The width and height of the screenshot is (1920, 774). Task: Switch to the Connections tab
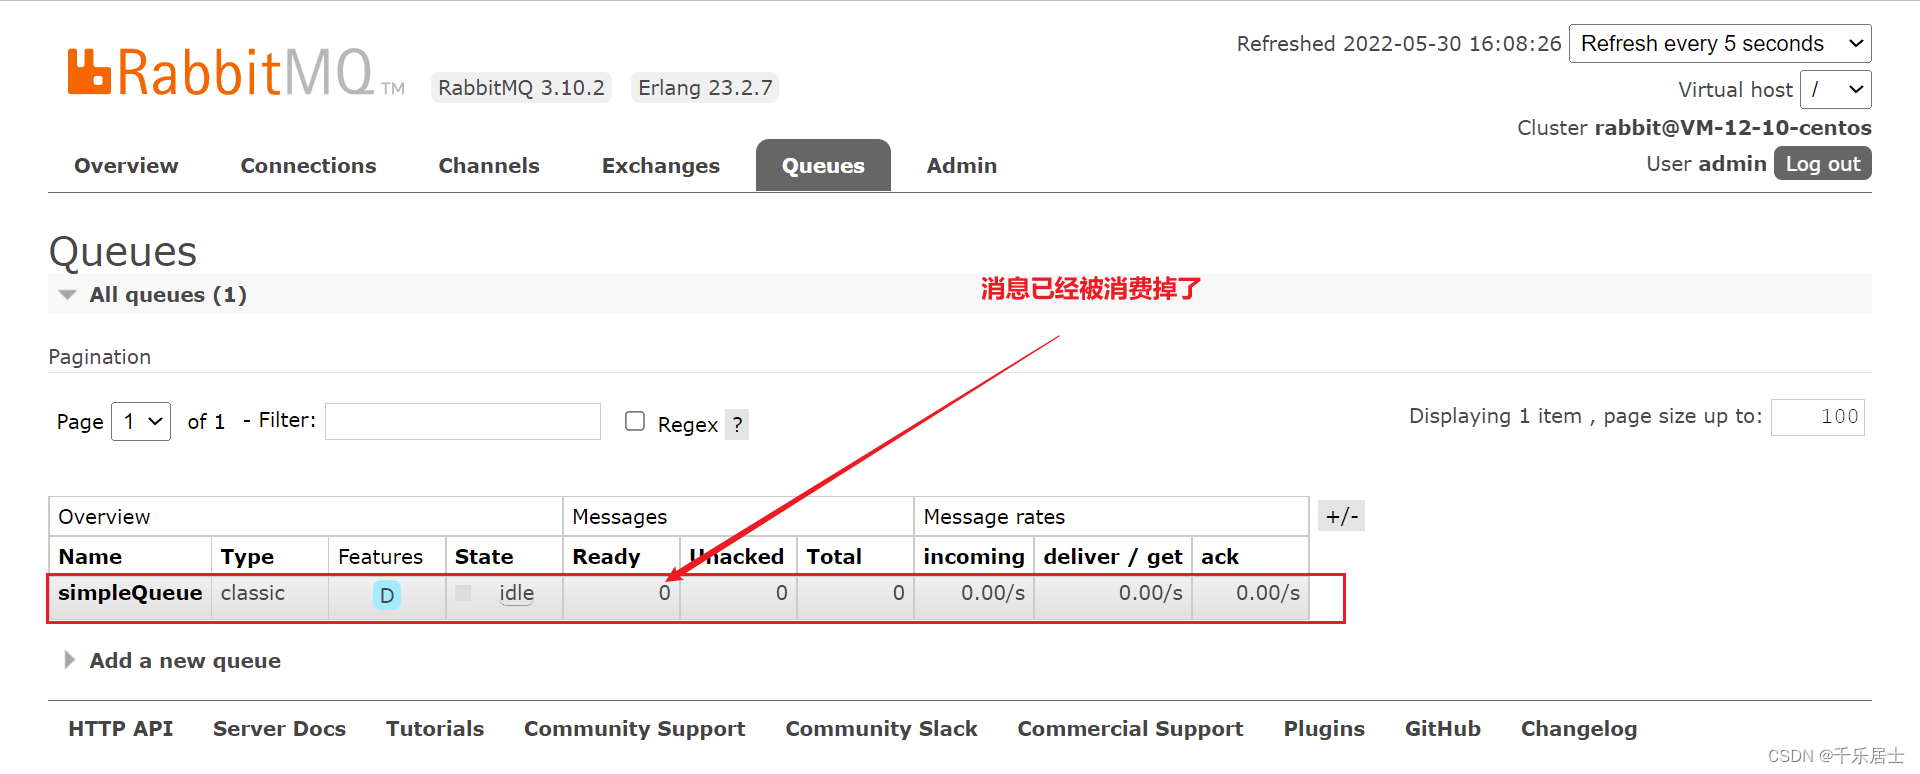coord(308,166)
